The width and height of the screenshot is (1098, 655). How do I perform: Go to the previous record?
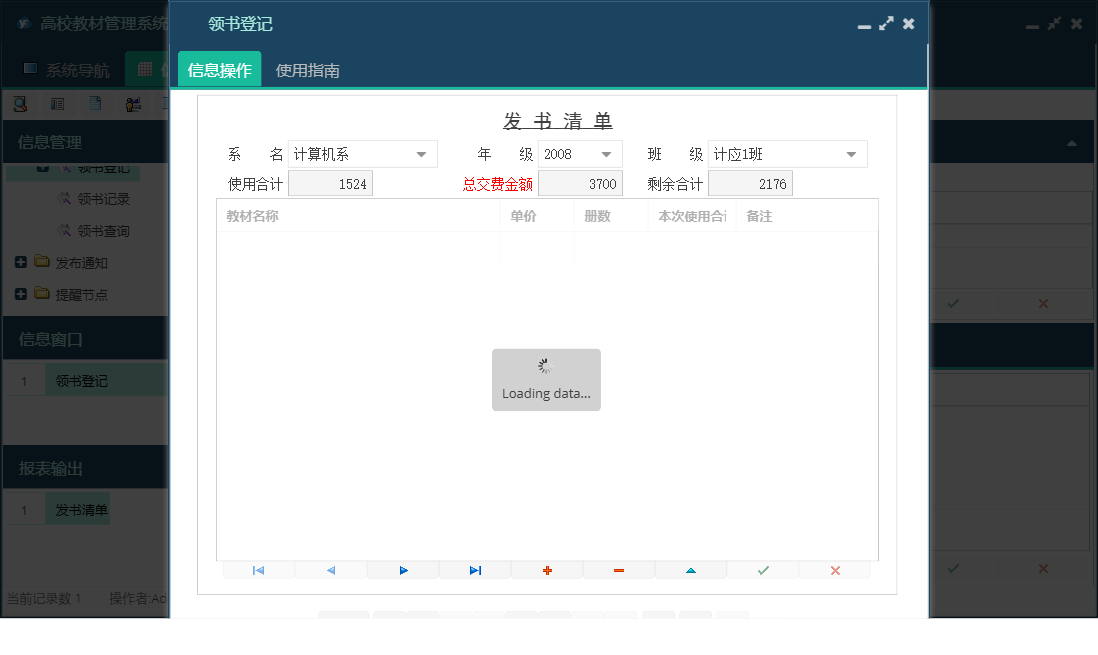330,569
